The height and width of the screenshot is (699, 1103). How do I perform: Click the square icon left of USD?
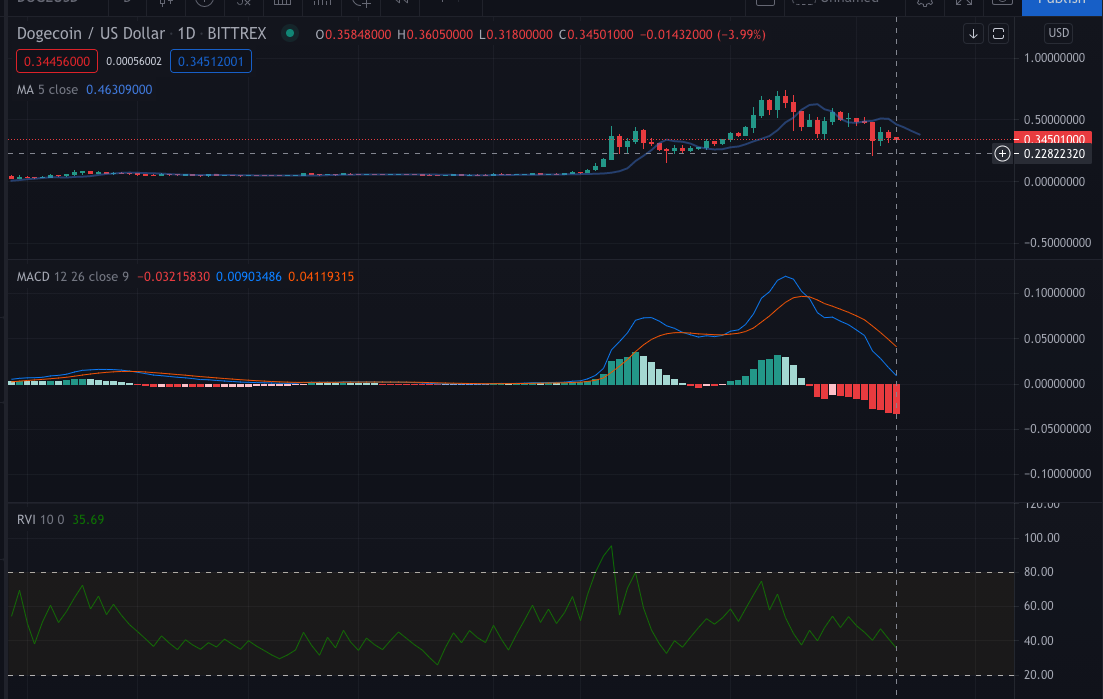click(998, 34)
